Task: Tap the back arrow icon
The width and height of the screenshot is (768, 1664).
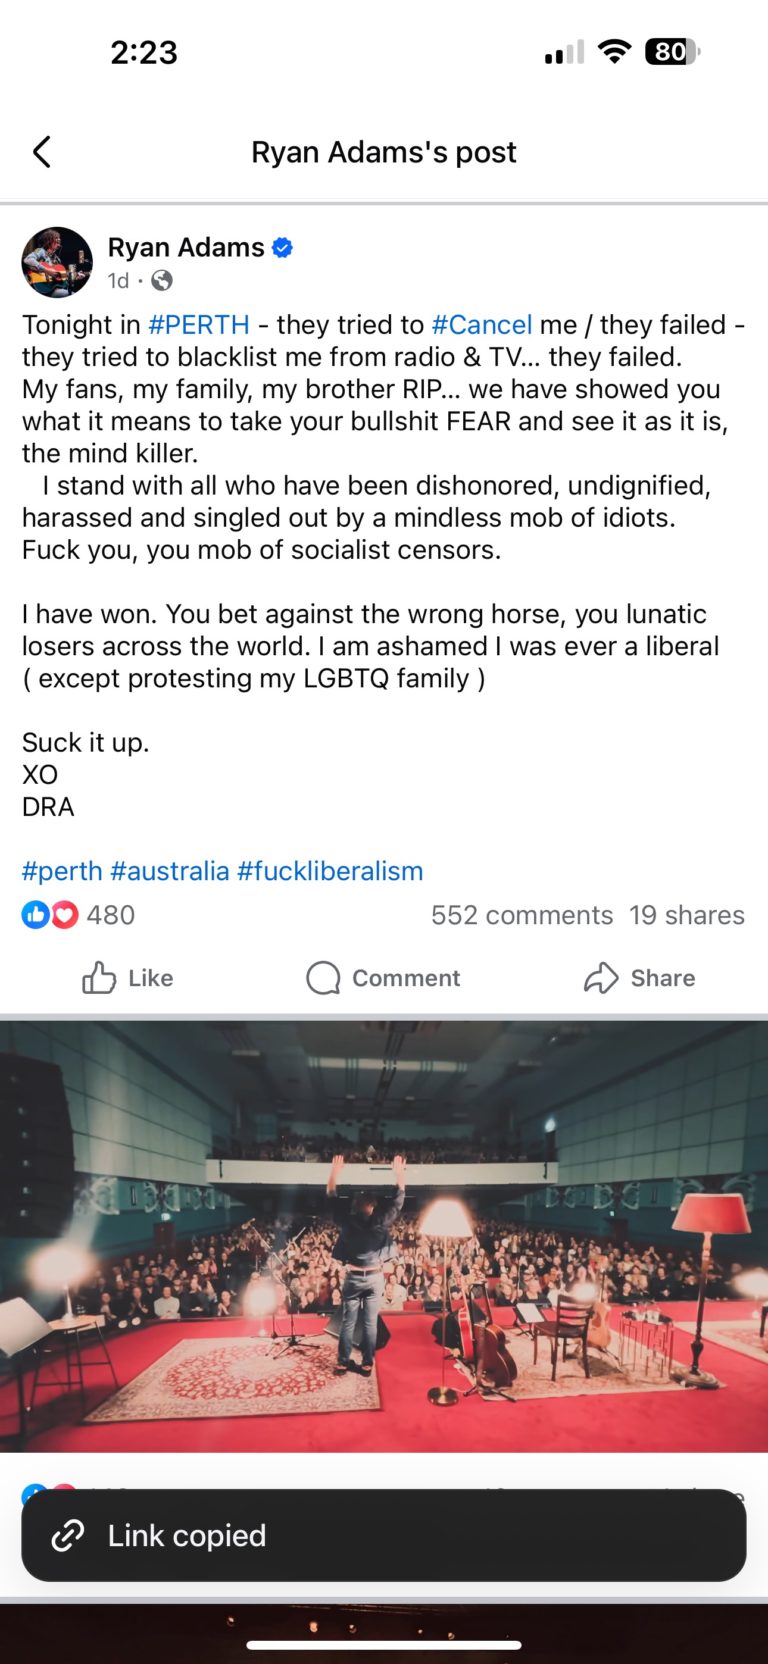Action: pos(42,152)
